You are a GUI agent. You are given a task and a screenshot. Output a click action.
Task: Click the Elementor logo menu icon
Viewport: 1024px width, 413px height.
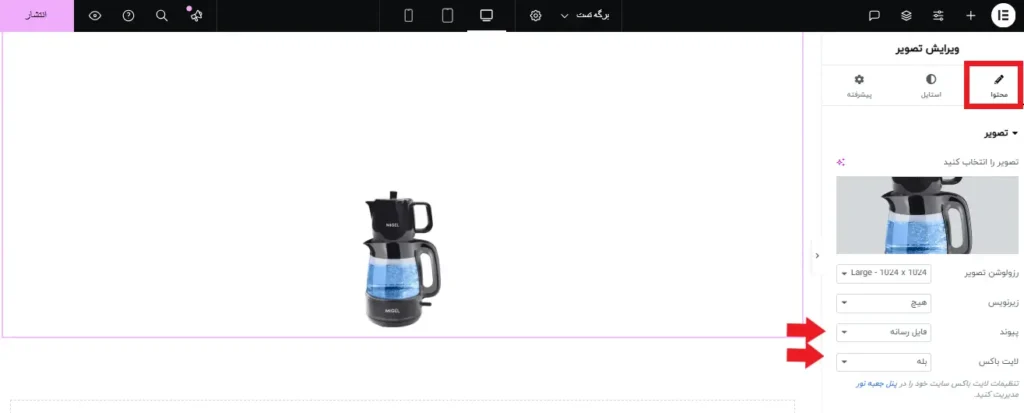pyautogui.click(x=1003, y=16)
